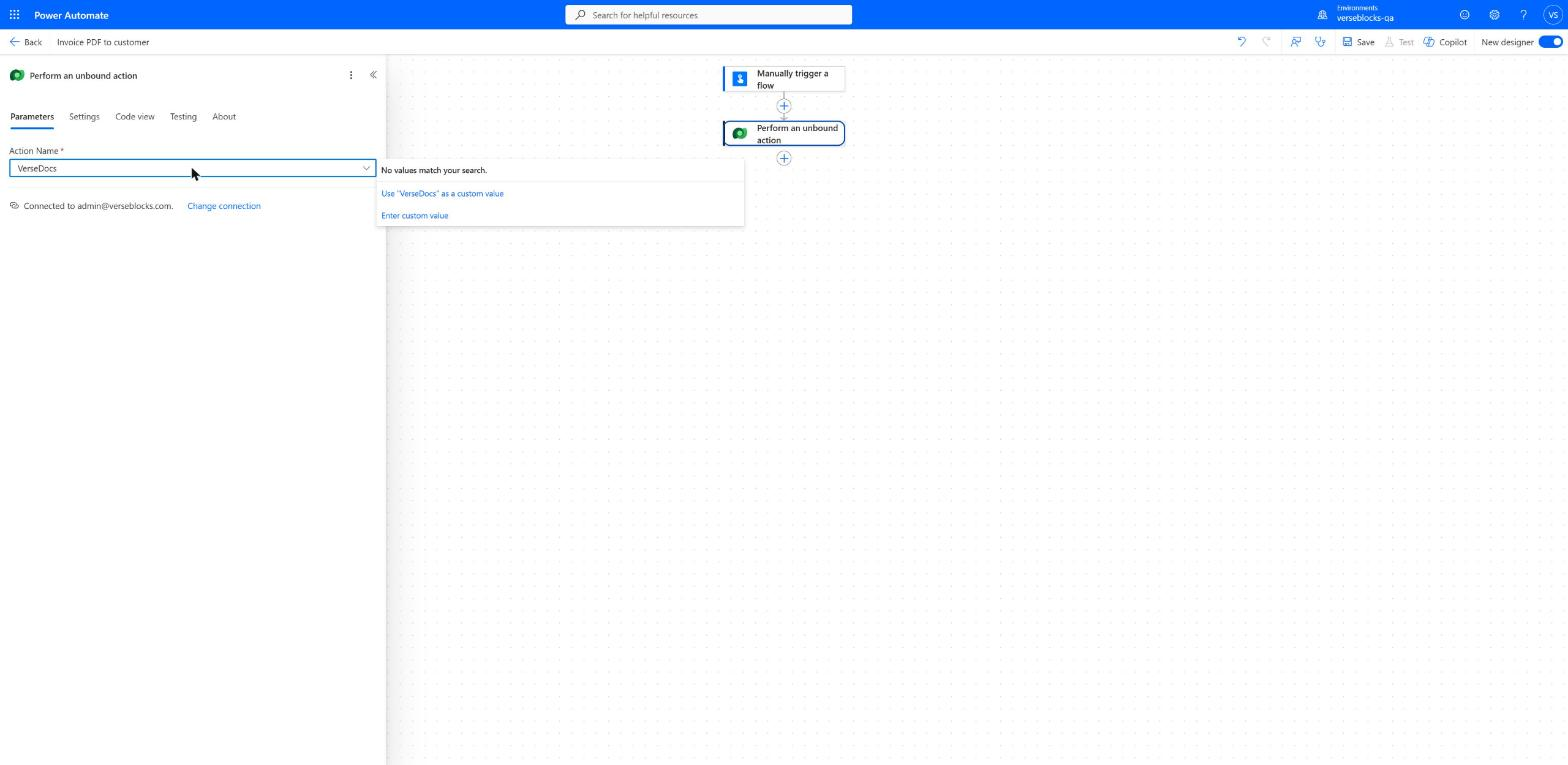Open the Copilot pane
The height and width of the screenshot is (765, 1568).
coord(1445,42)
